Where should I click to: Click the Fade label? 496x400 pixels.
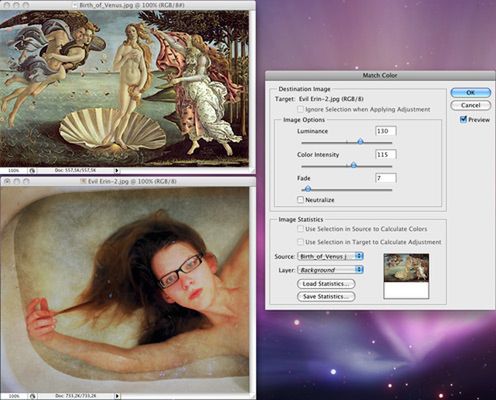[x=304, y=178]
